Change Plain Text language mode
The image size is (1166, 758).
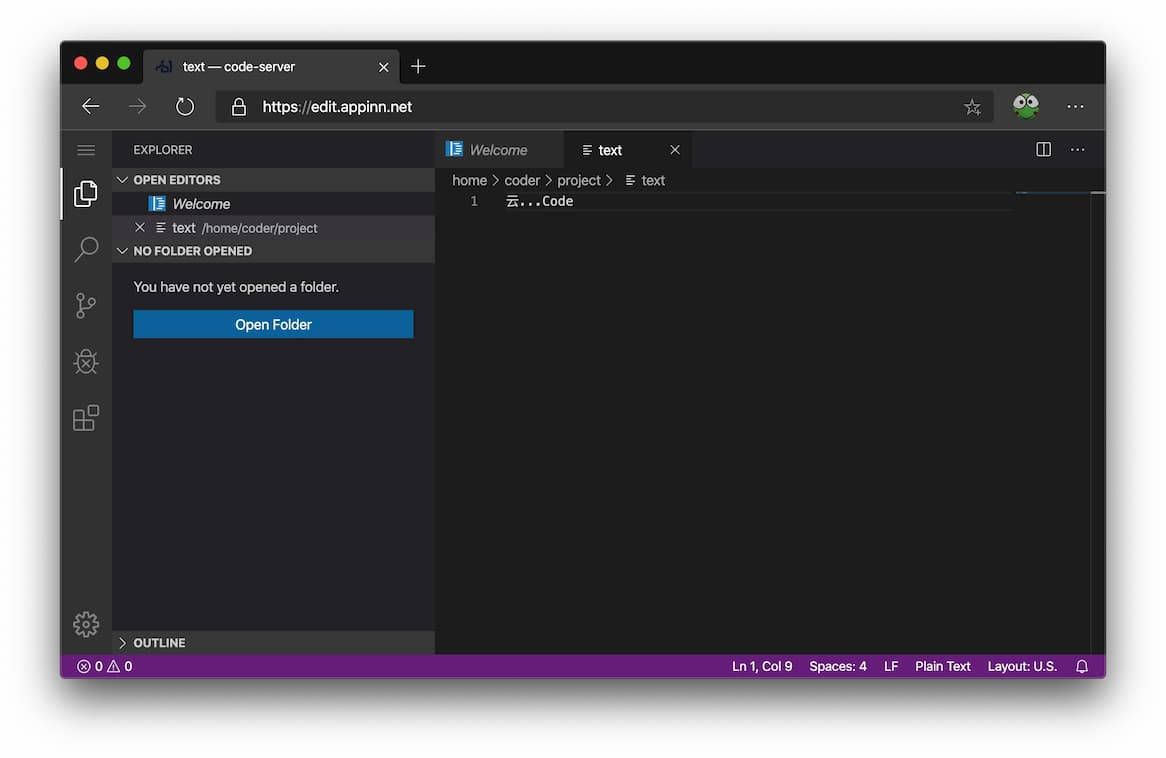(942, 666)
